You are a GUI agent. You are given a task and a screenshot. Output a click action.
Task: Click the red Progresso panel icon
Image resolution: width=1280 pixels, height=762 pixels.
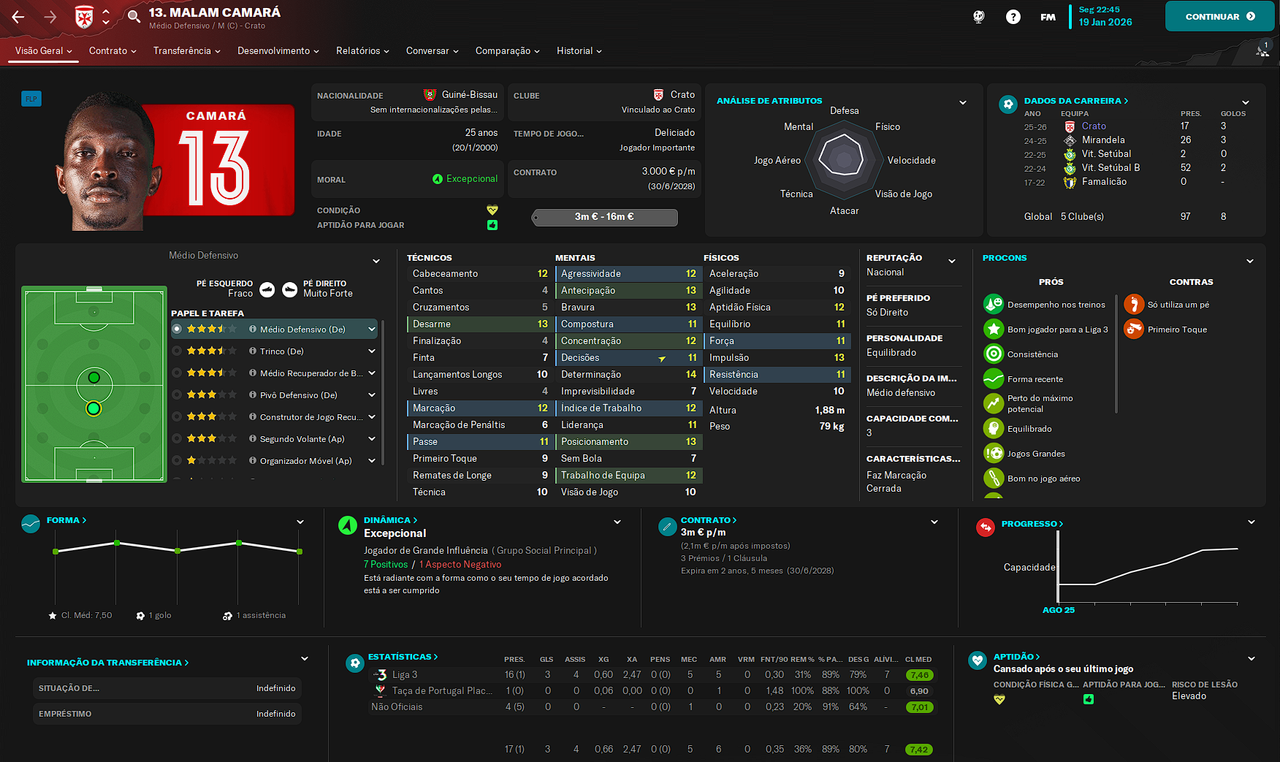985,526
